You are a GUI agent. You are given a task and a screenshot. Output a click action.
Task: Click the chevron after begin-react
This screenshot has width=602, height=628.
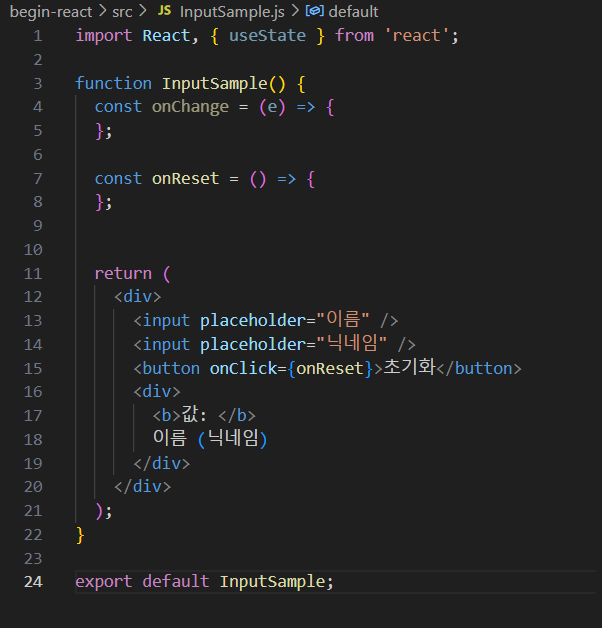point(103,11)
